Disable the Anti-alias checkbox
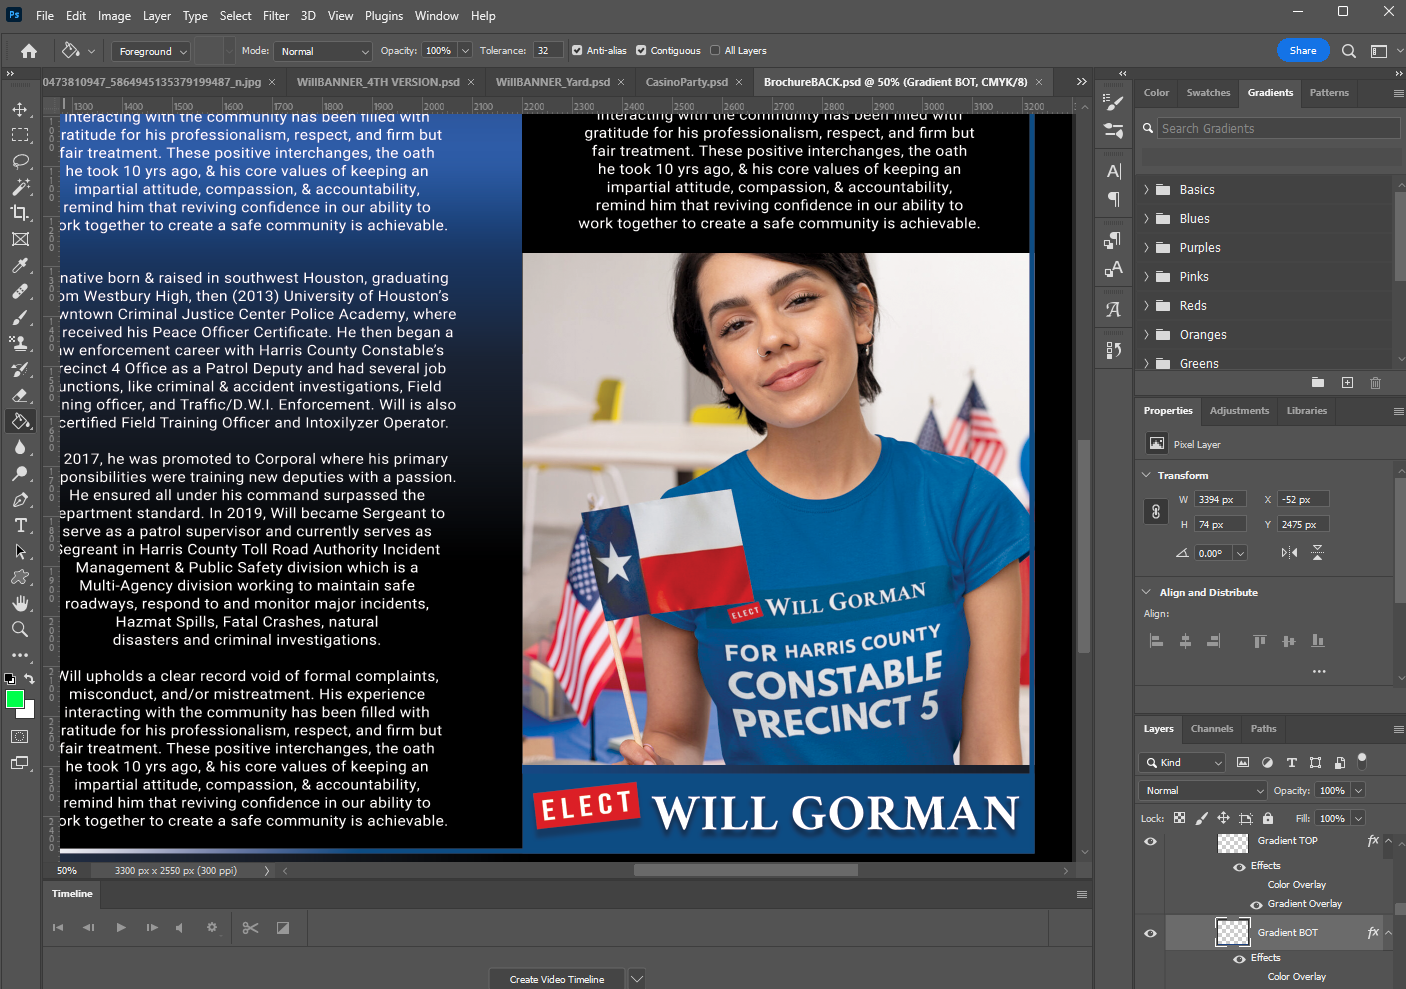Screen dimensions: 1406x989 577,51
